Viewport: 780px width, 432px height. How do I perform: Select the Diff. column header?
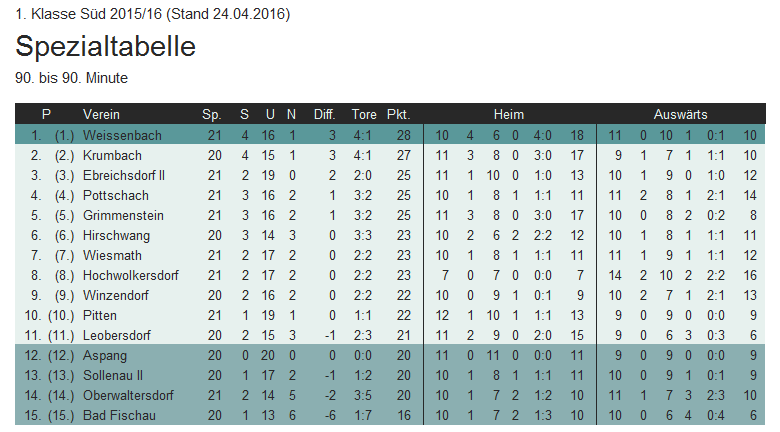(325, 114)
